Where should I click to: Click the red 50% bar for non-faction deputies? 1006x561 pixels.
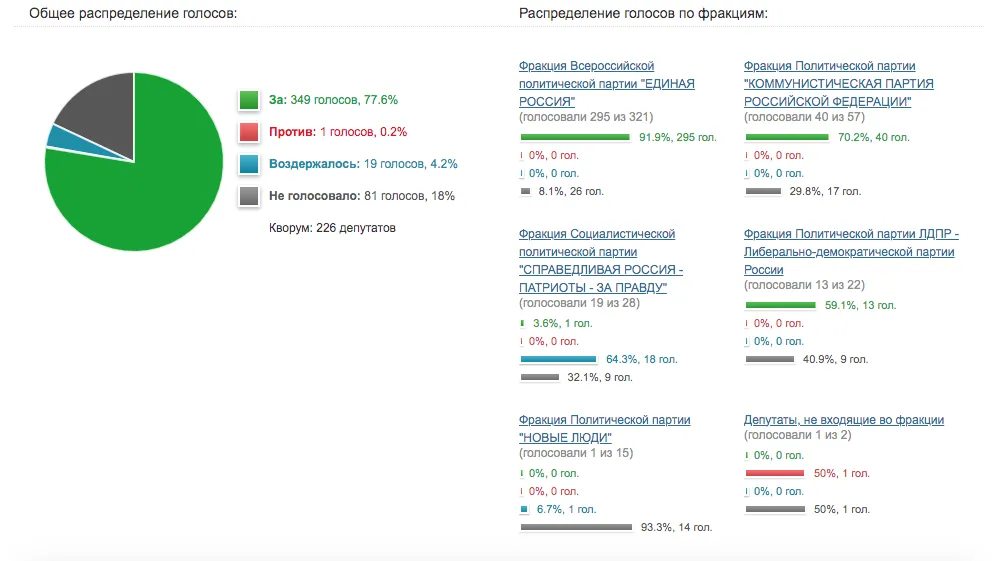[775, 473]
